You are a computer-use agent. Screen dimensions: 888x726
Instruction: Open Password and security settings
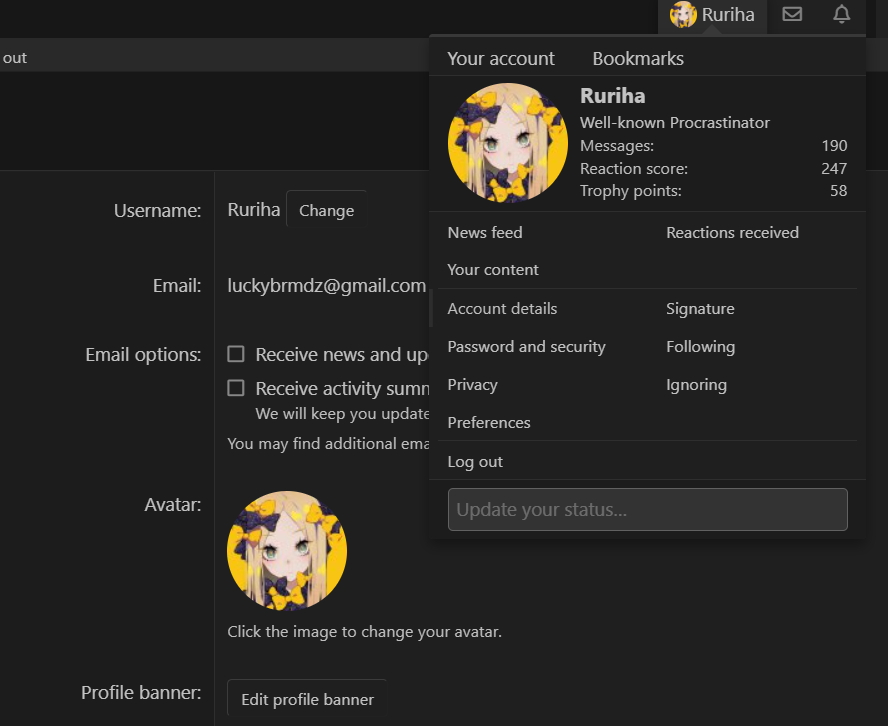(x=526, y=347)
